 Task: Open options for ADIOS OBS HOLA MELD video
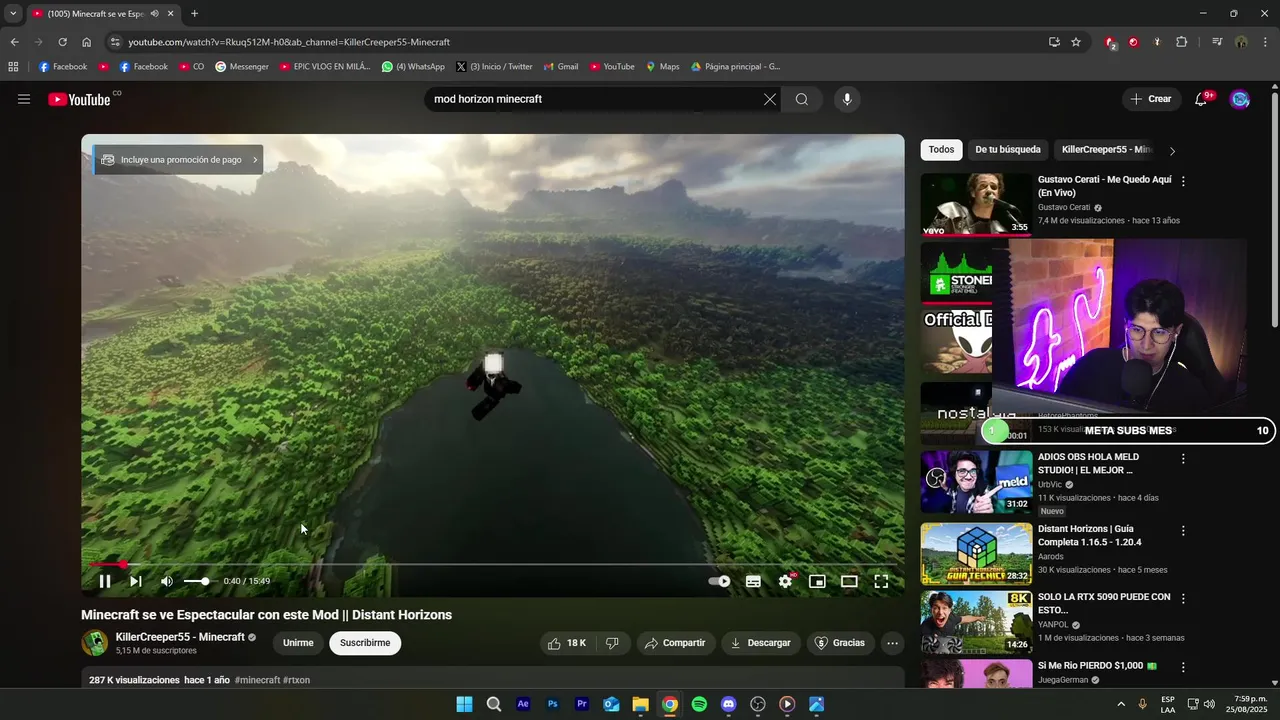pyautogui.click(x=1183, y=458)
